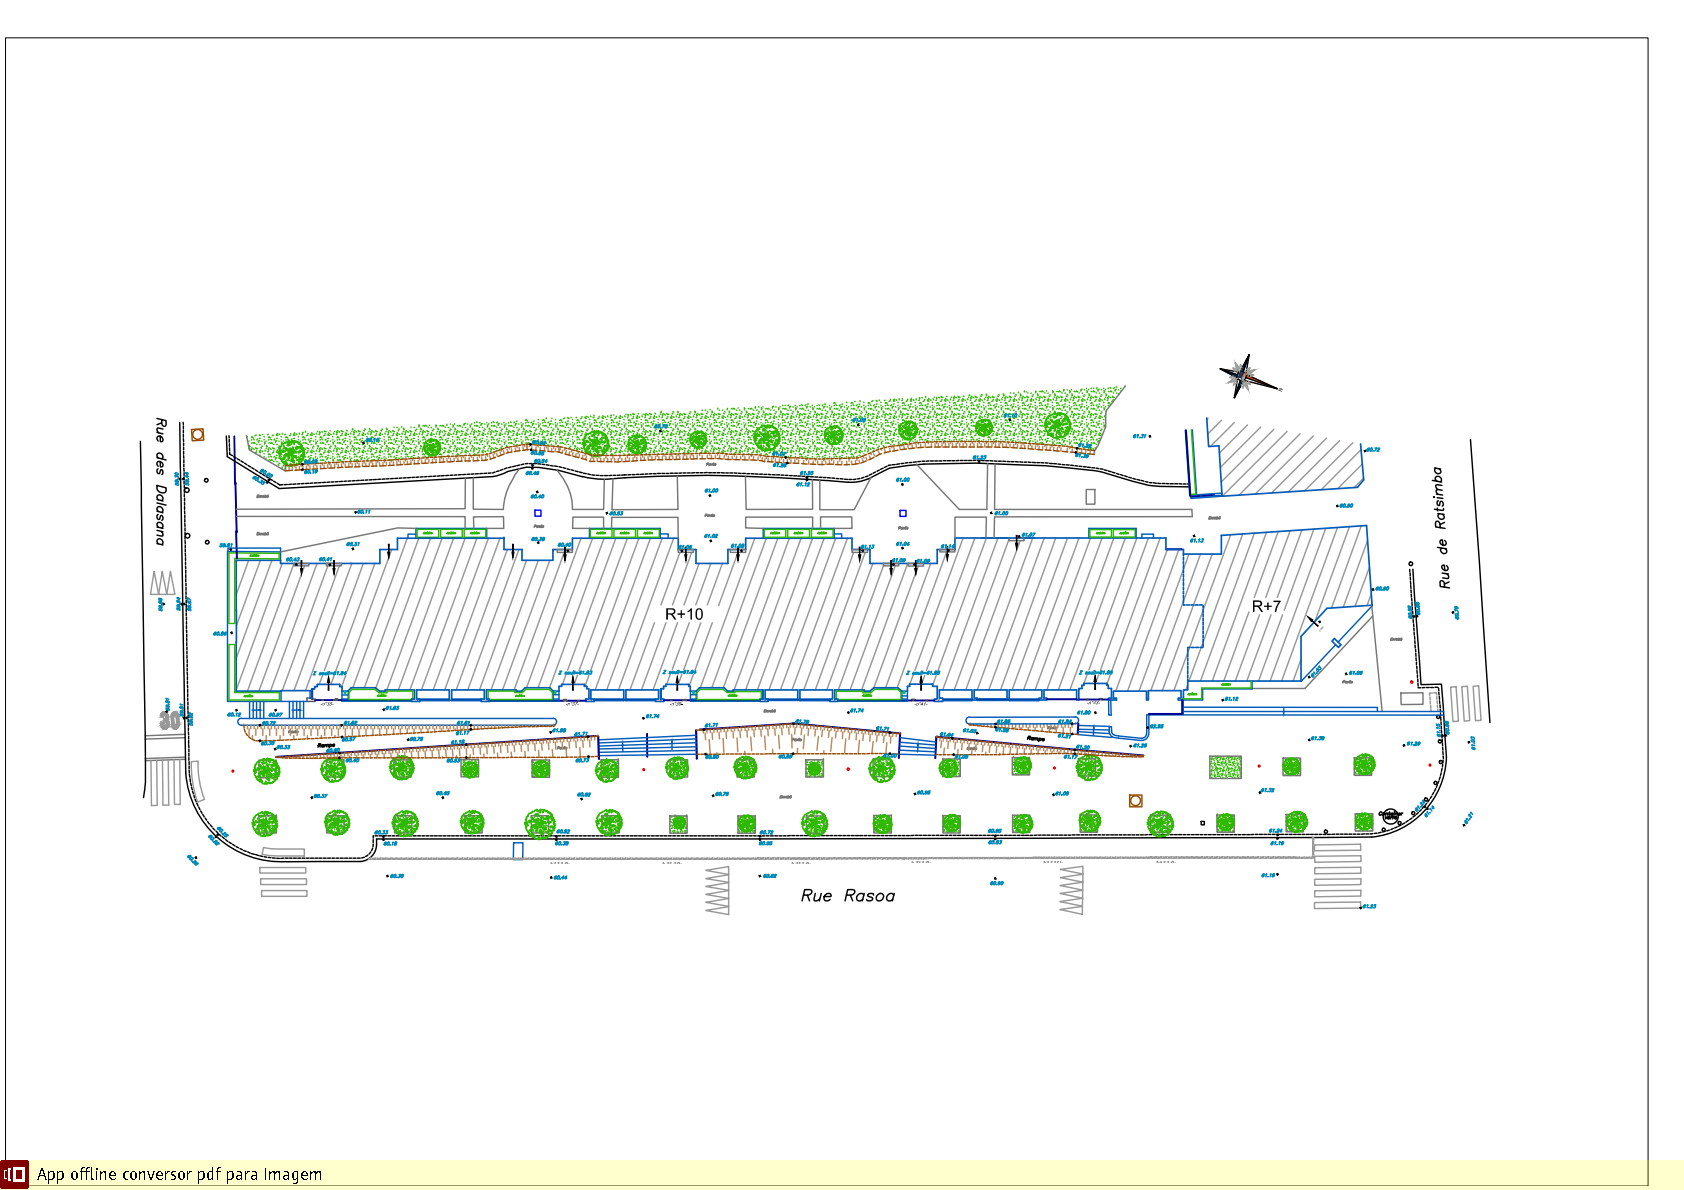
Task: Select the Rue des Dalasana street label
Action: (x=160, y=481)
